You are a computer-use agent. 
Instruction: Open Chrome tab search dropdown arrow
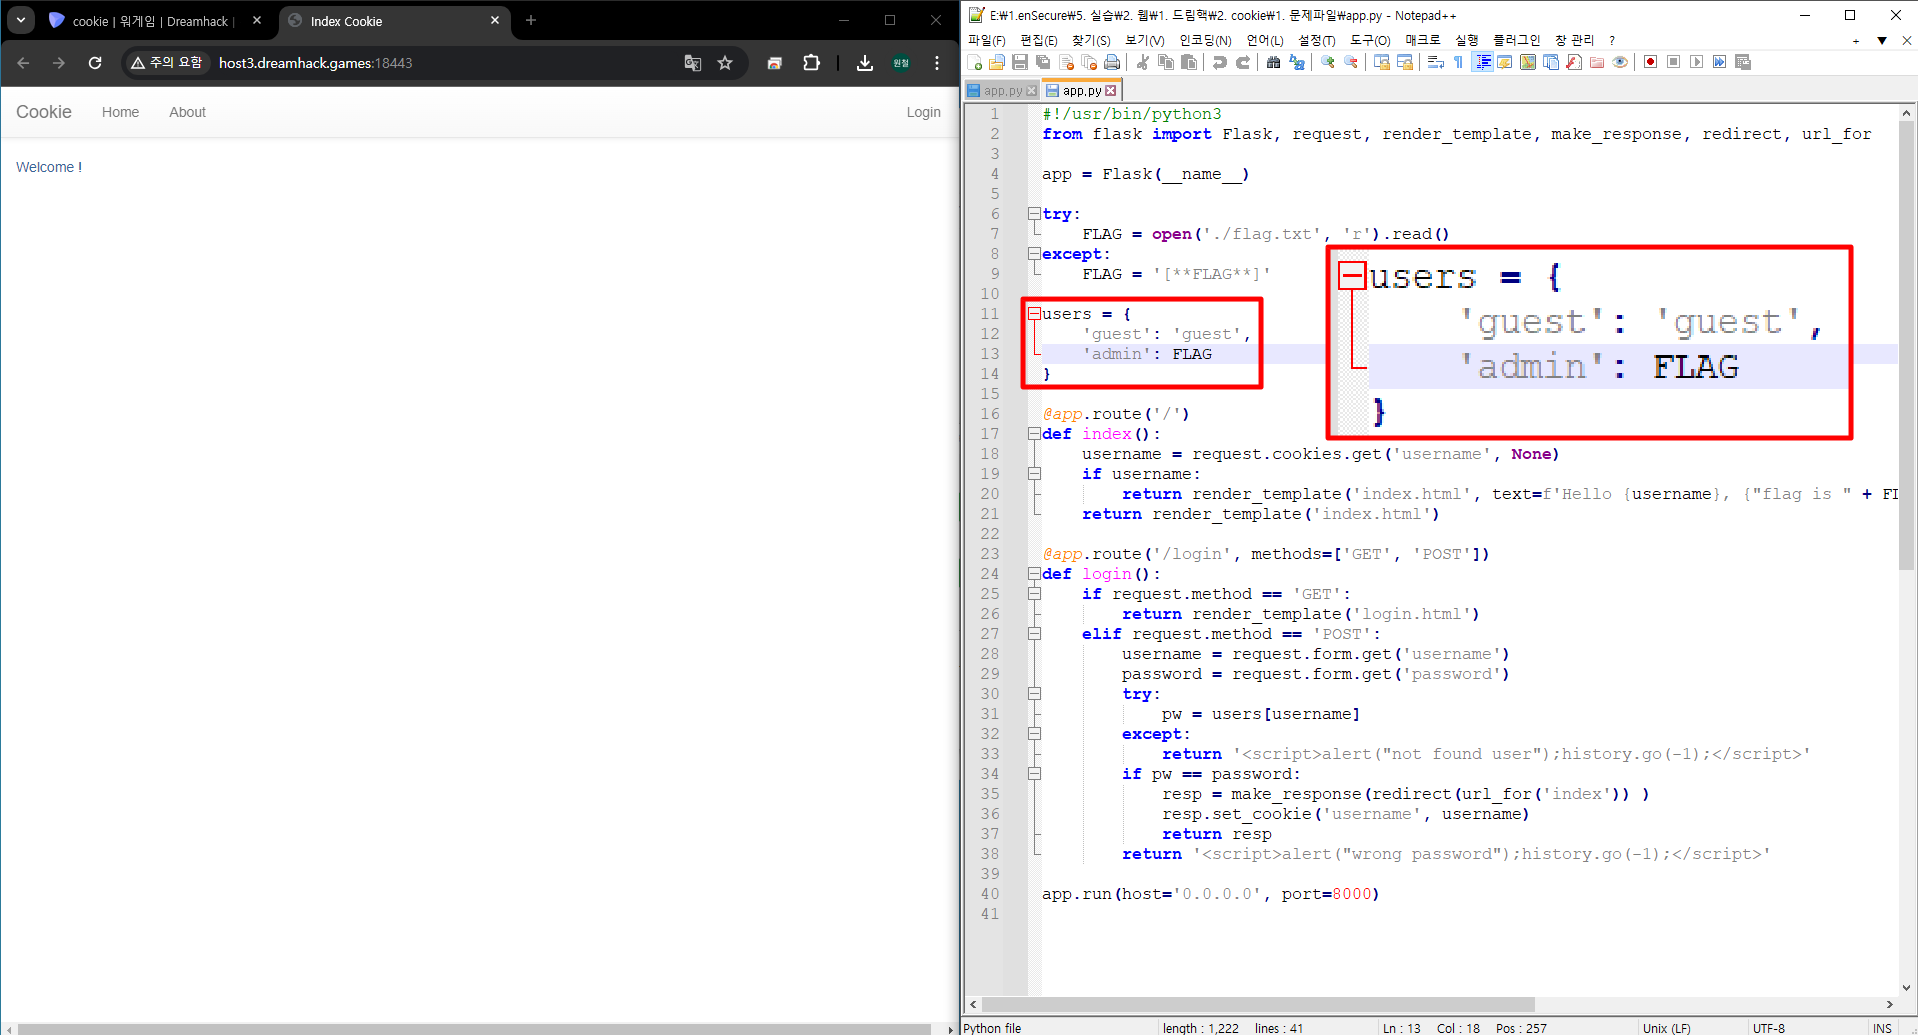20,20
